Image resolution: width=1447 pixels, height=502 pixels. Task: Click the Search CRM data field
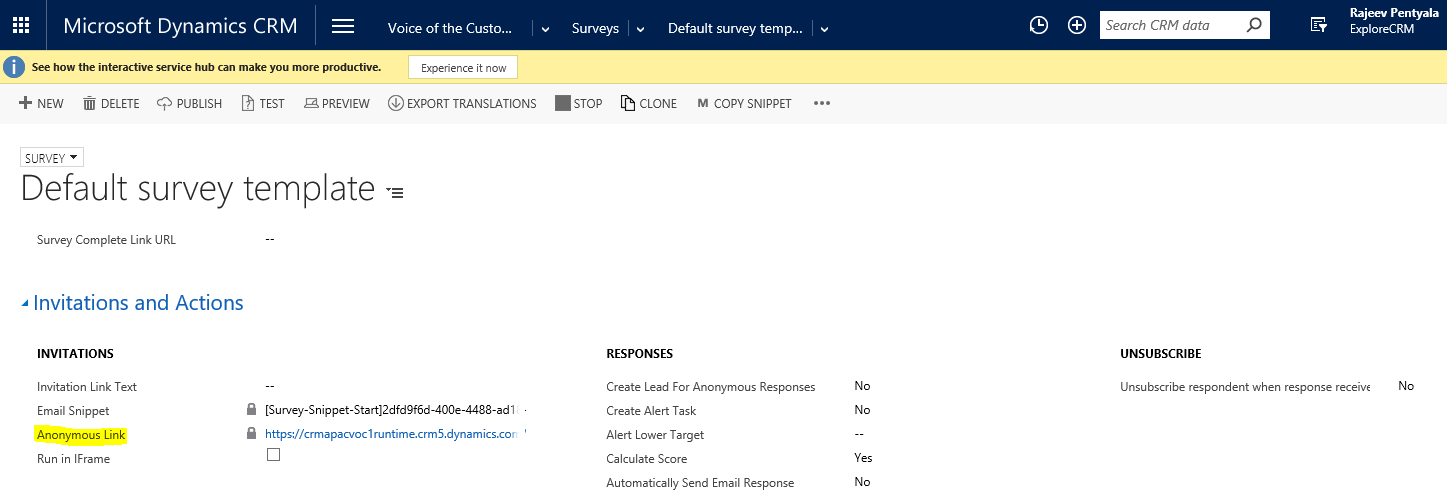coord(1170,26)
